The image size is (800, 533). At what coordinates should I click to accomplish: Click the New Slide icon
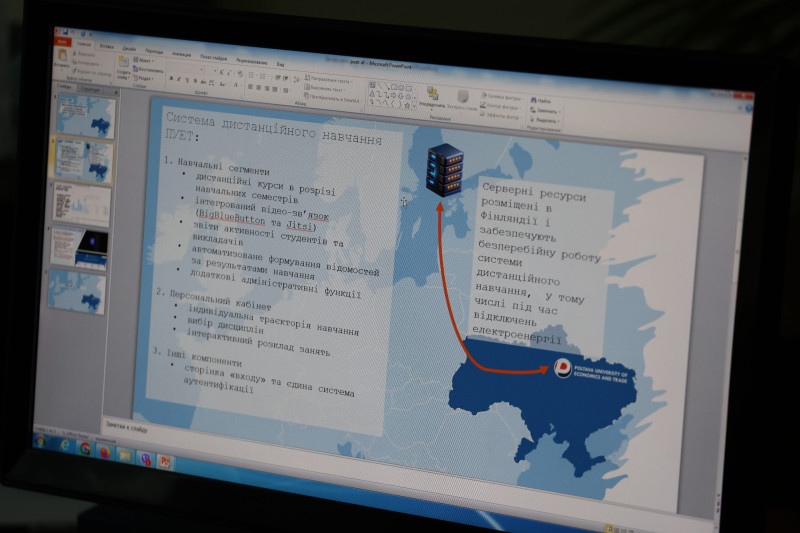(x=124, y=66)
